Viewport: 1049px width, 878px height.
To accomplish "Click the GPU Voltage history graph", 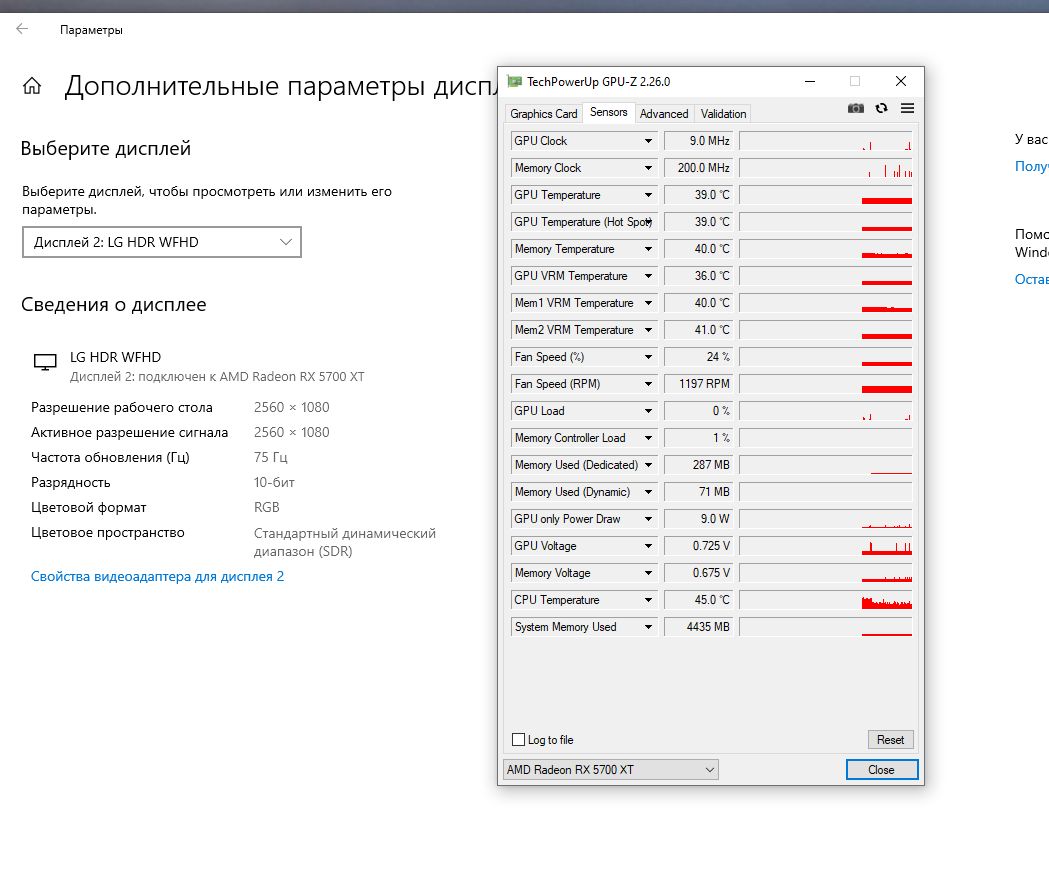I will coord(826,546).
